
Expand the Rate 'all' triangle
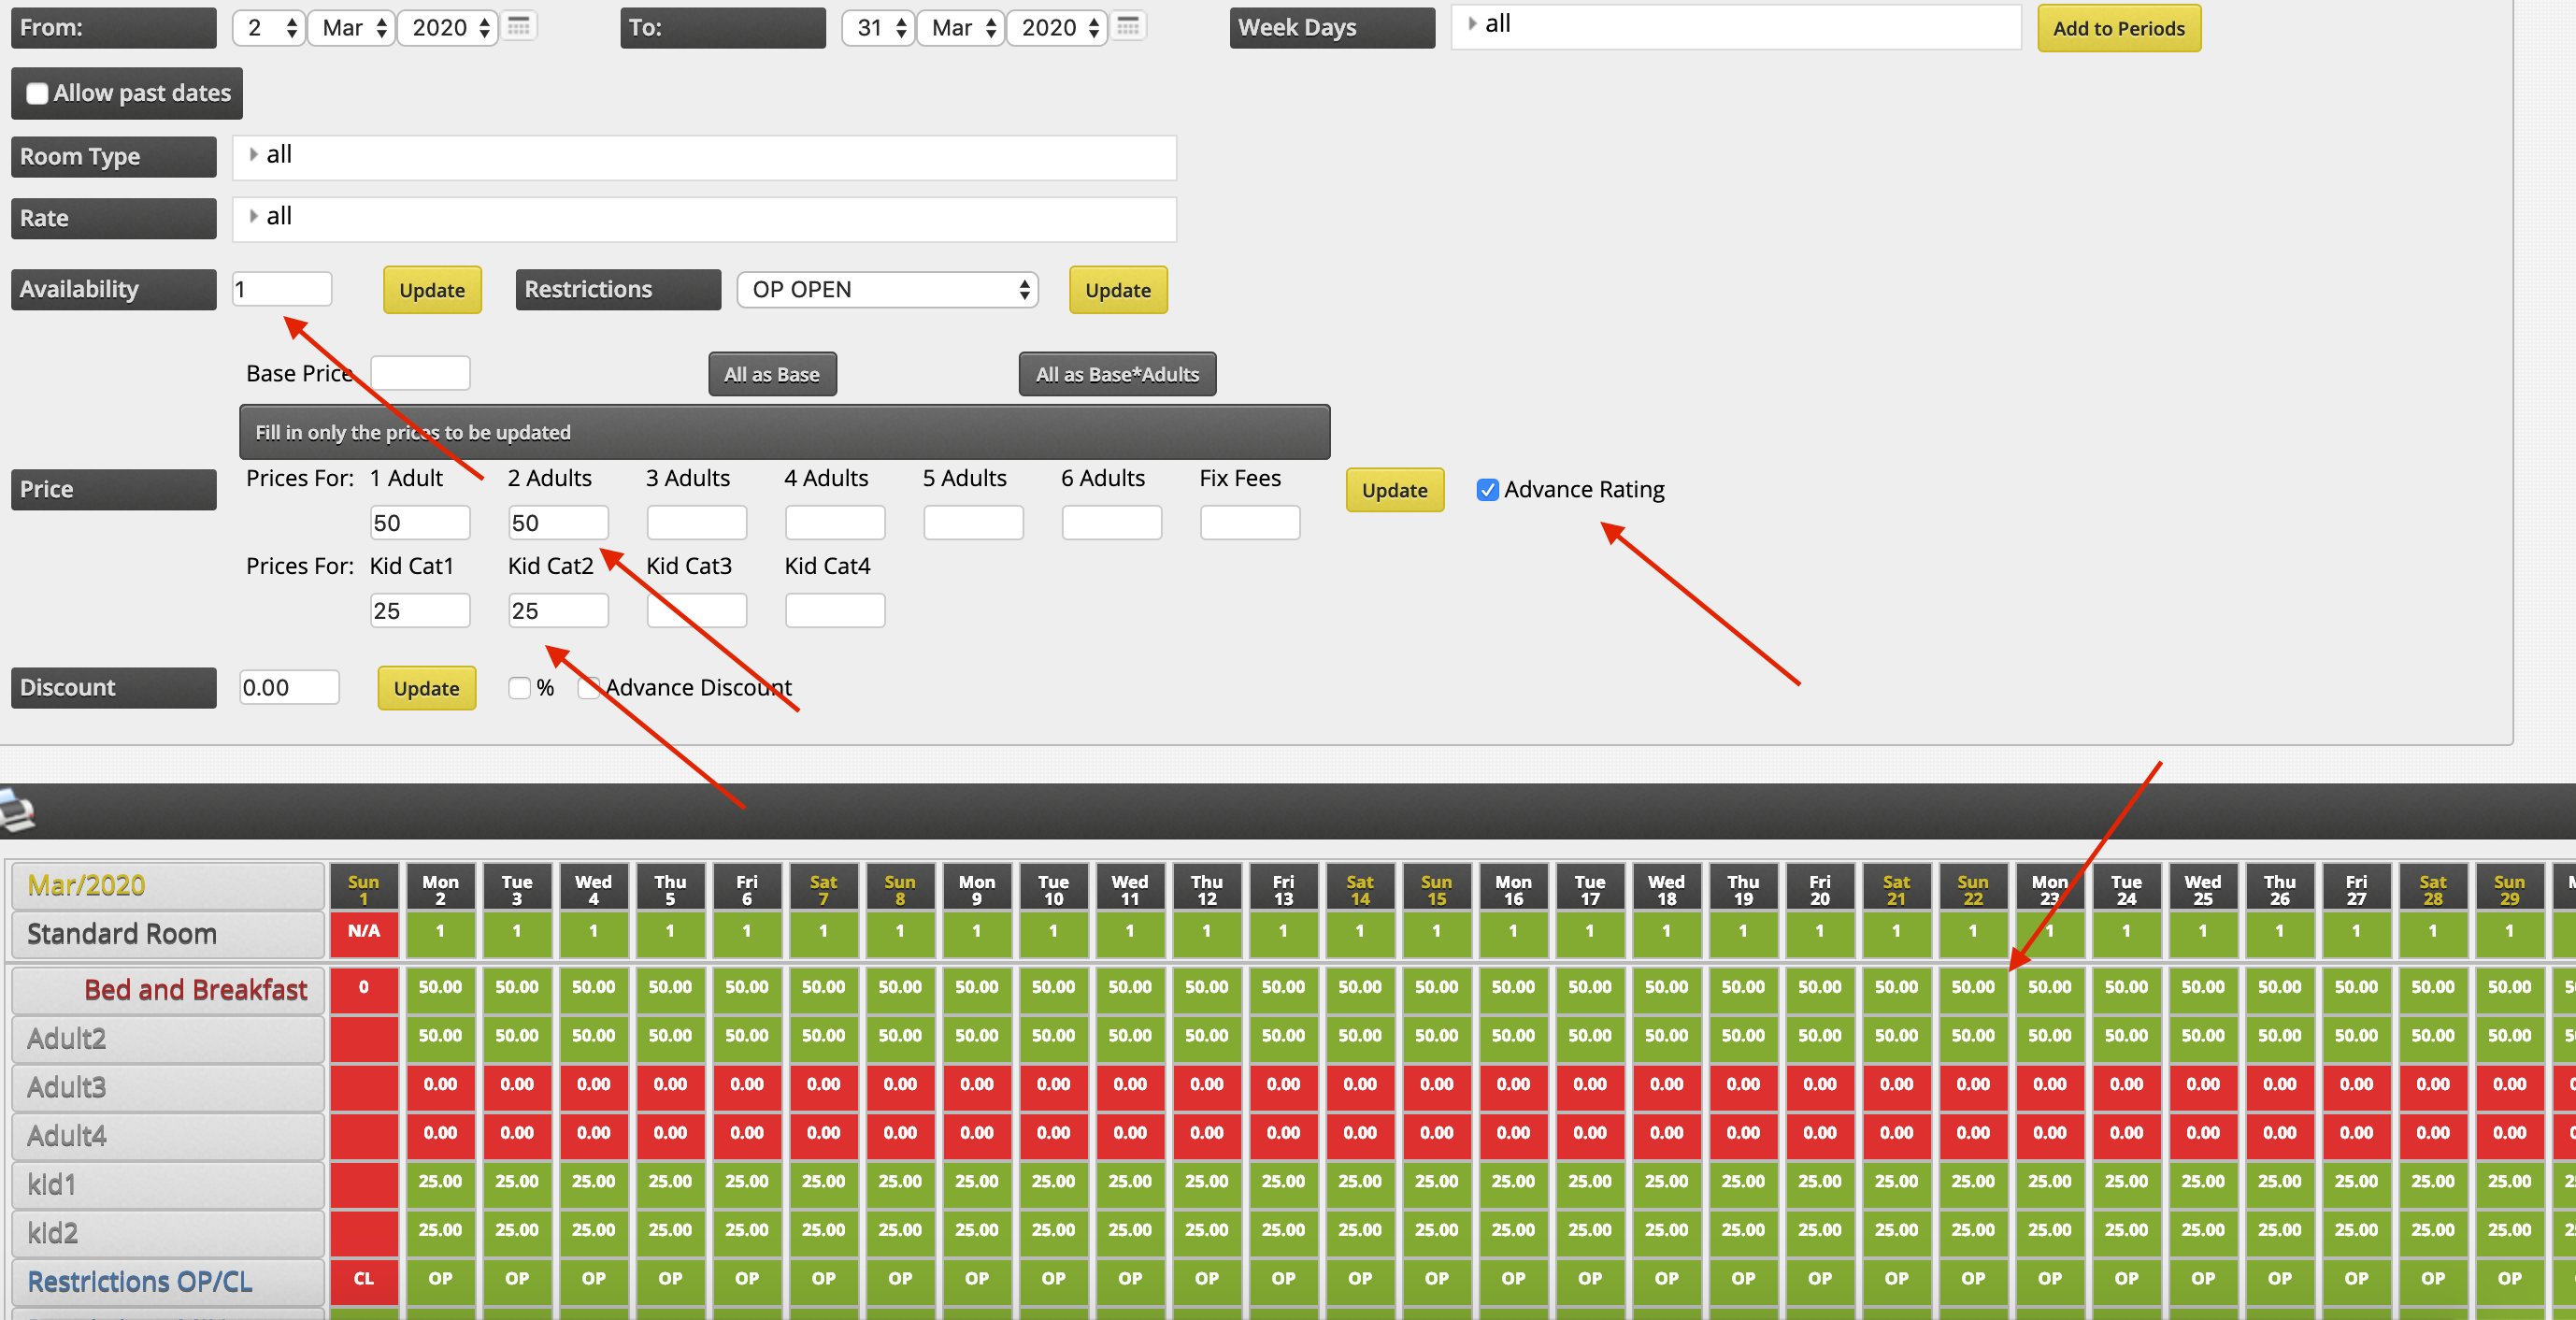click(x=253, y=216)
